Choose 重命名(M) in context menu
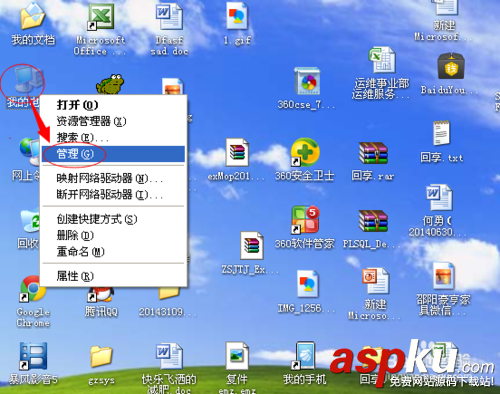This screenshot has width=500, height=394. click(113, 252)
